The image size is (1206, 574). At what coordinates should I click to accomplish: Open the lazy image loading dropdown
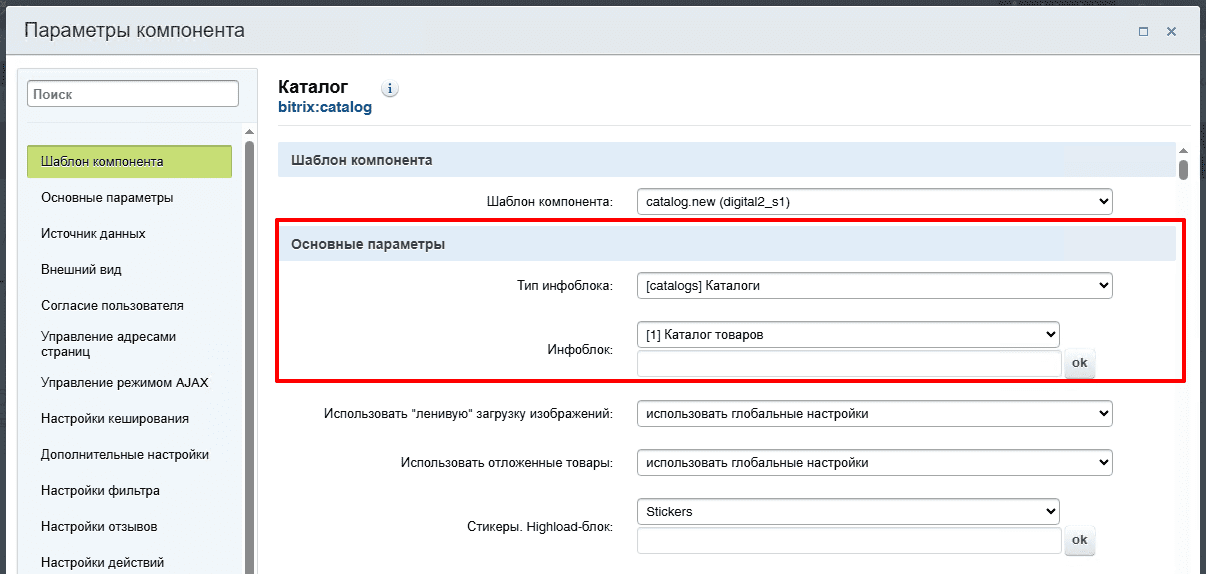point(874,413)
